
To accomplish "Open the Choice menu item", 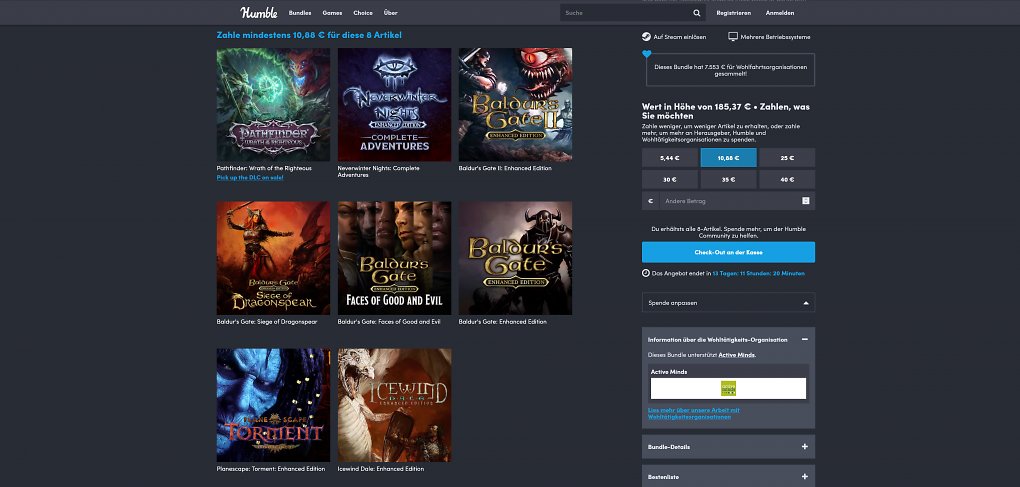I will coord(363,13).
